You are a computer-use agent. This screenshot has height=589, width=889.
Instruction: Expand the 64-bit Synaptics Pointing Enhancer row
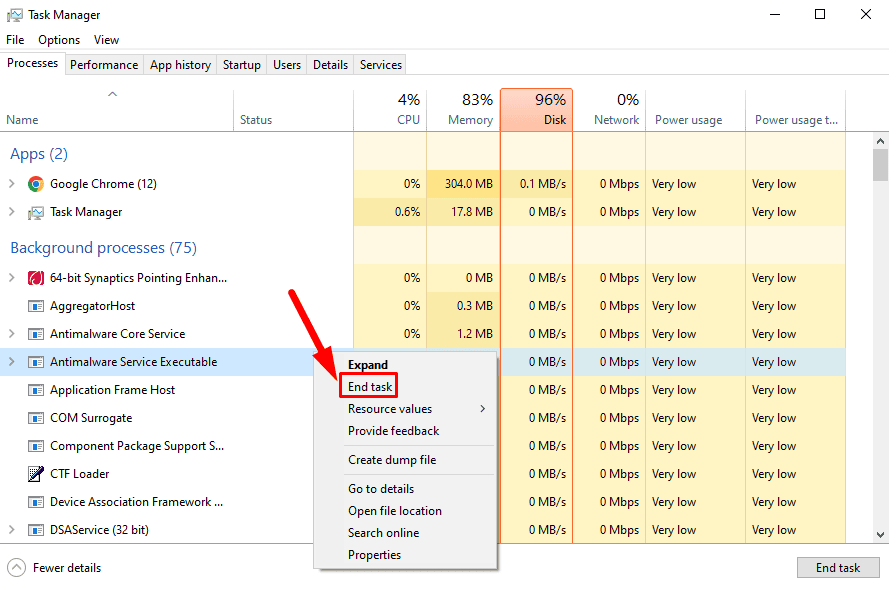point(11,278)
